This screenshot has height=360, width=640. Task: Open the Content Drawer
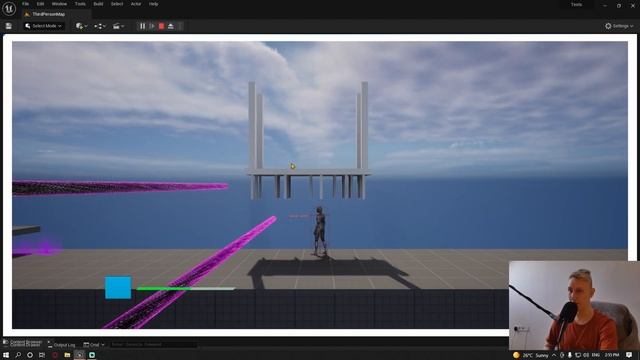(22, 344)
